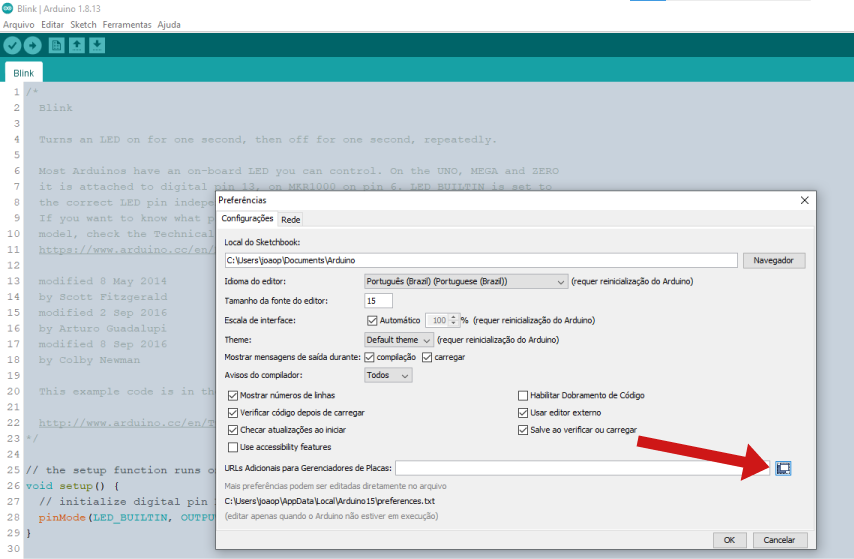Click the Tamanho da fonte field
Image resolution: width=854 pixels, height=559 pixels.
(x=378, y=301)
